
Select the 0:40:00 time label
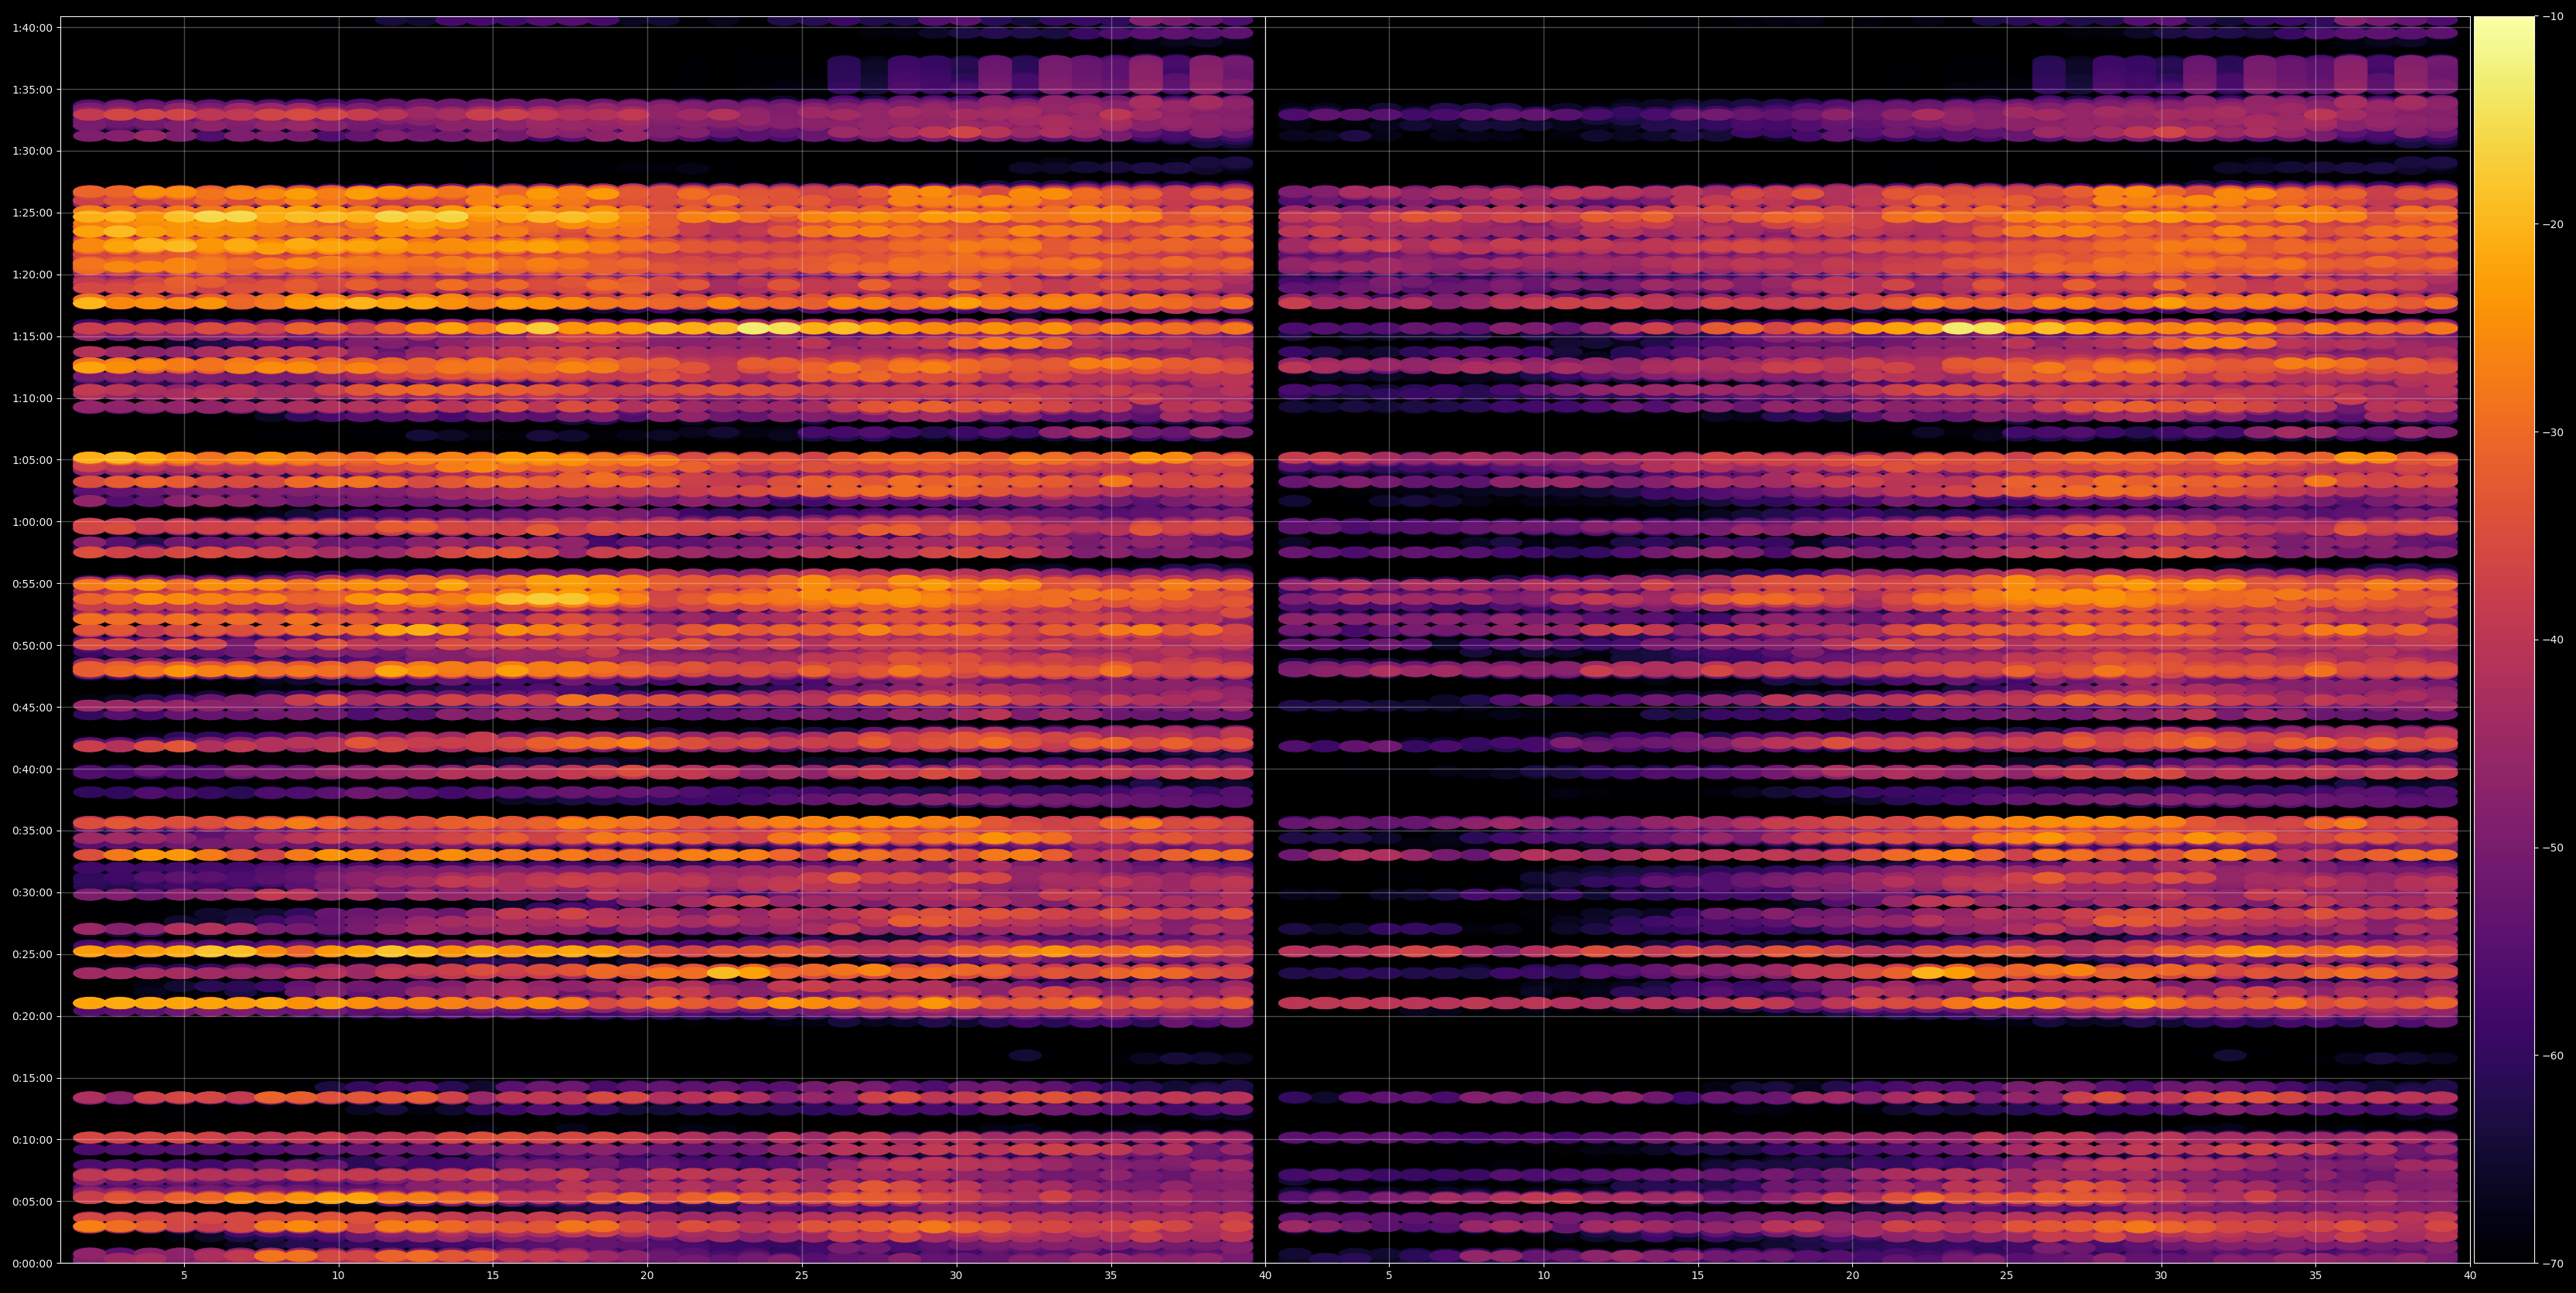[32, 769]
